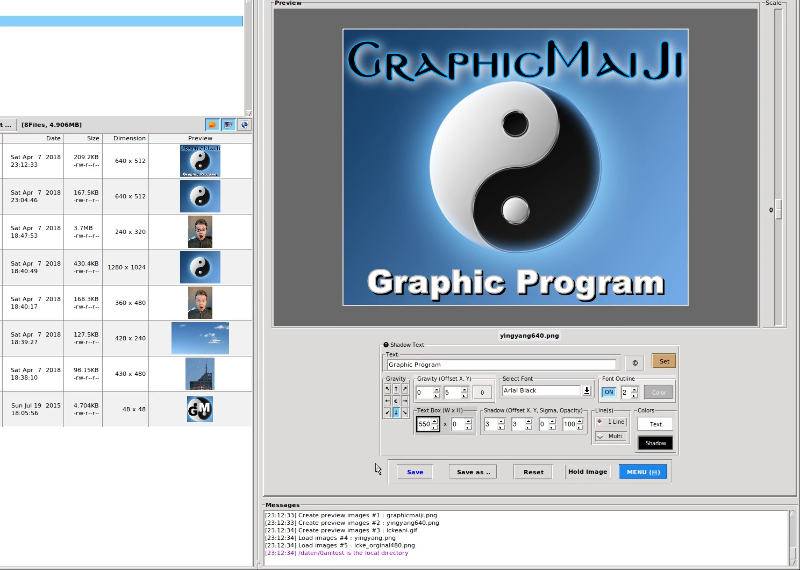The image size is (800, 570).
Task: Select middle-right gravity arrow
Action: pos(405,401)
